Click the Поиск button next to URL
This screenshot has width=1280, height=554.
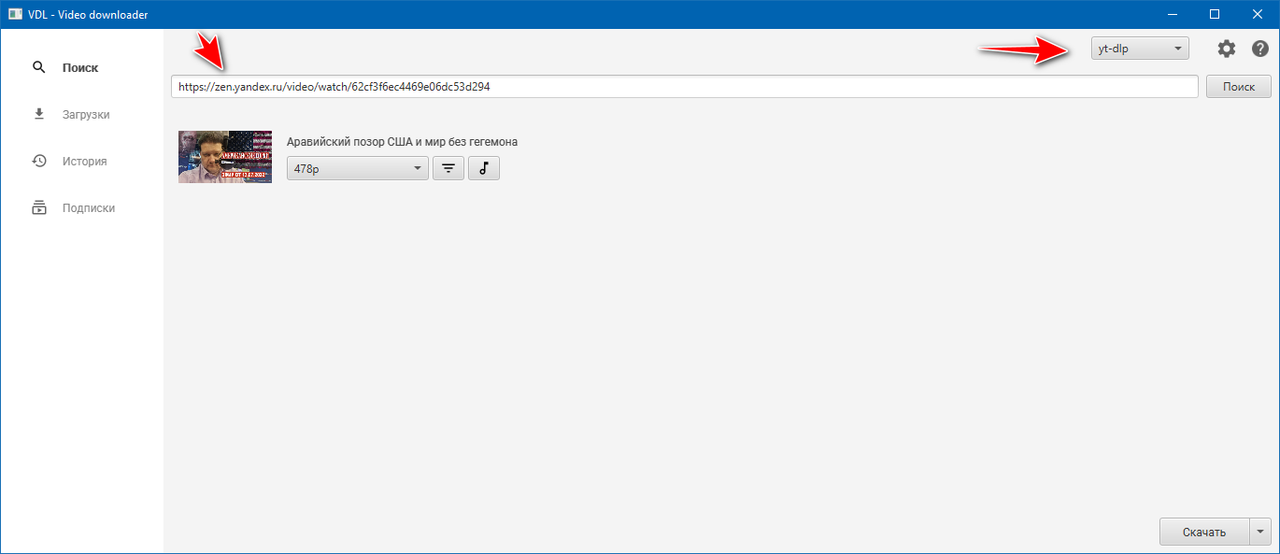pos(1238,87)
